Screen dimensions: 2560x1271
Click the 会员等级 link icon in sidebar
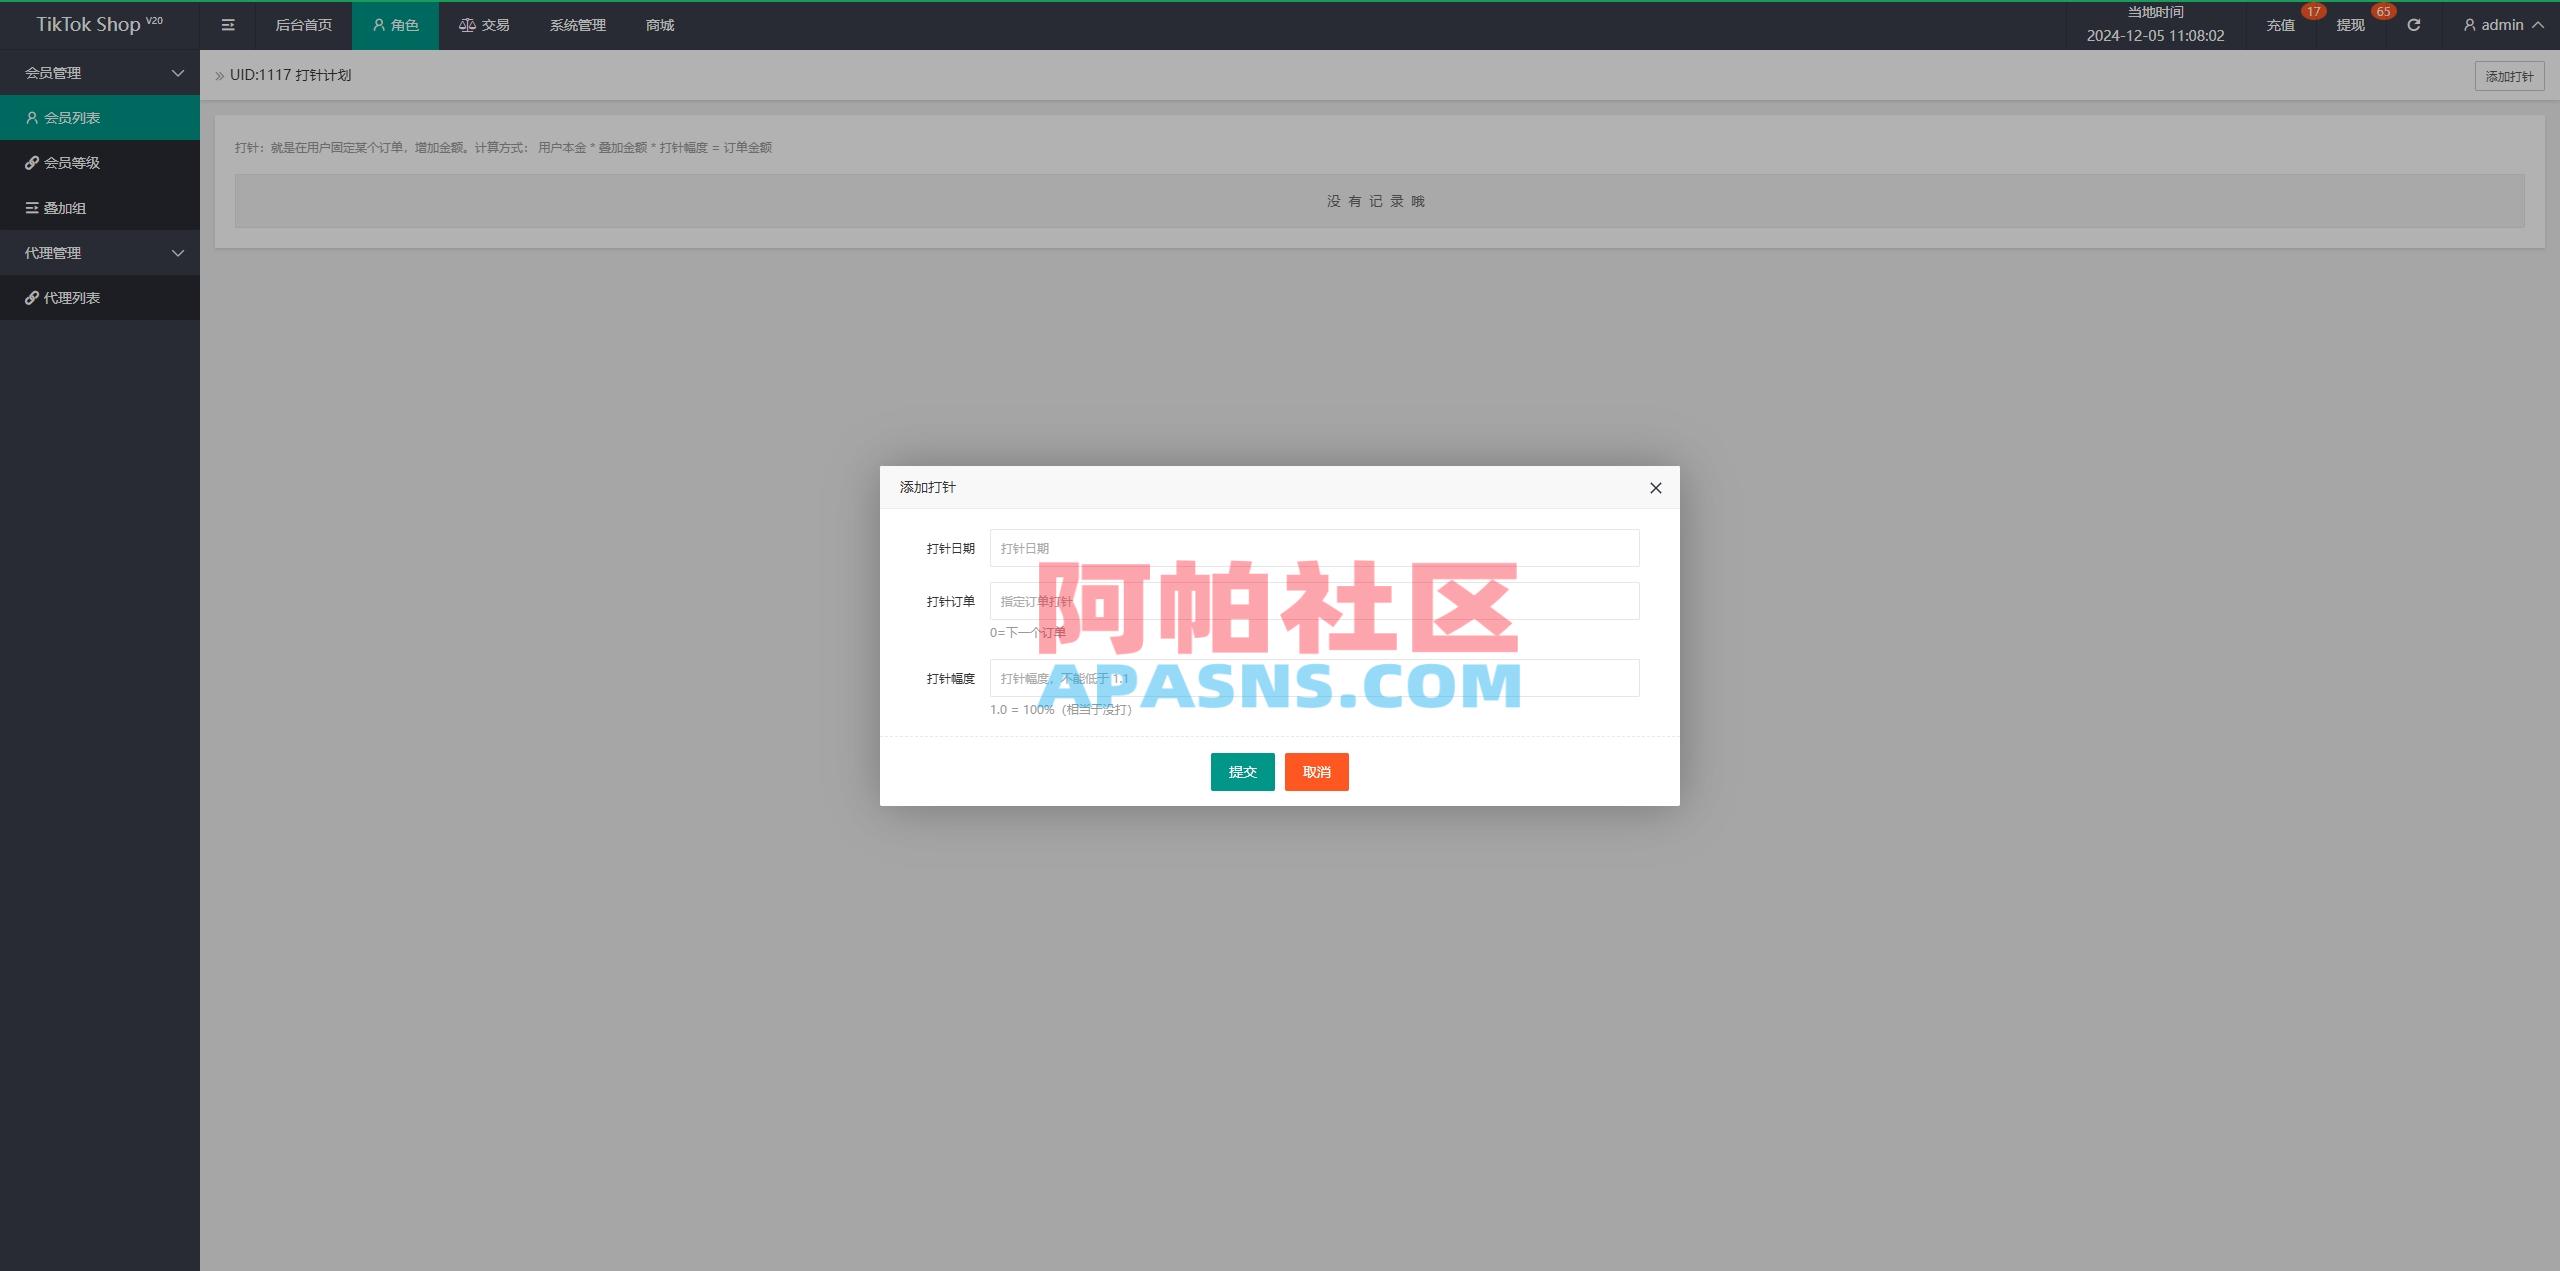(32, 162)
